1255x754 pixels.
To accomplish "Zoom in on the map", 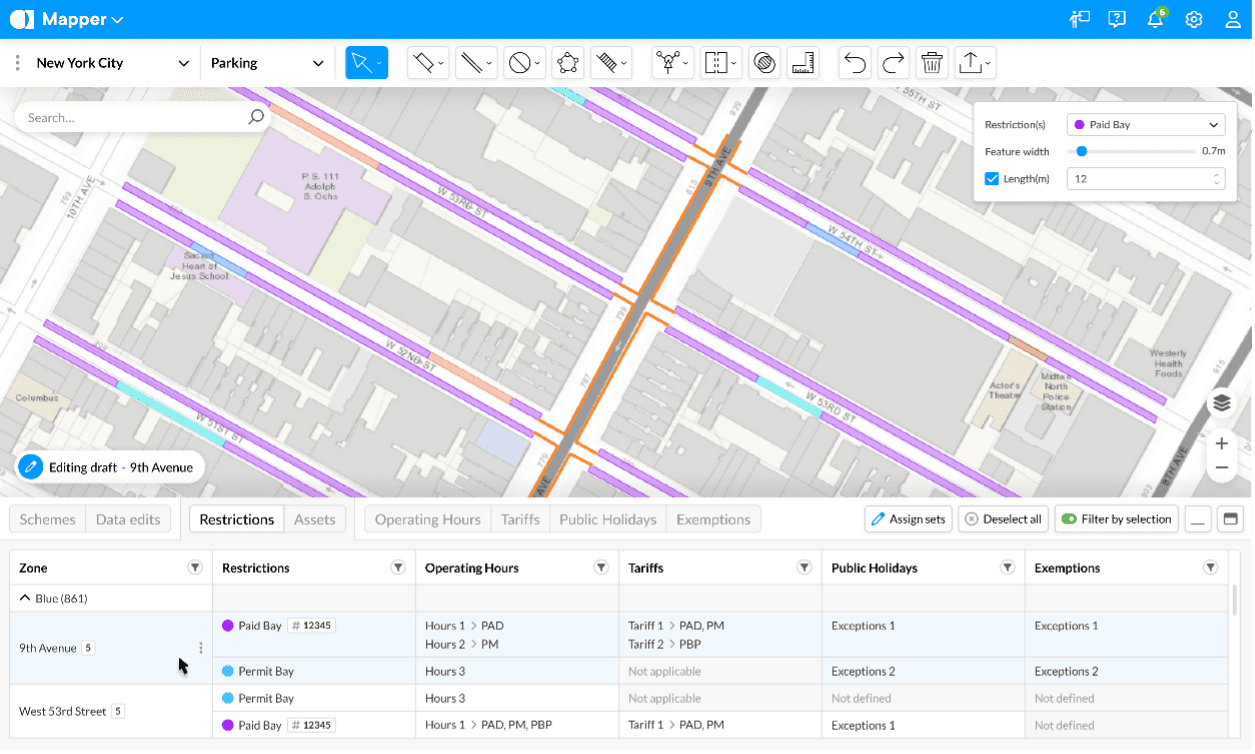I will [1221, 443].
